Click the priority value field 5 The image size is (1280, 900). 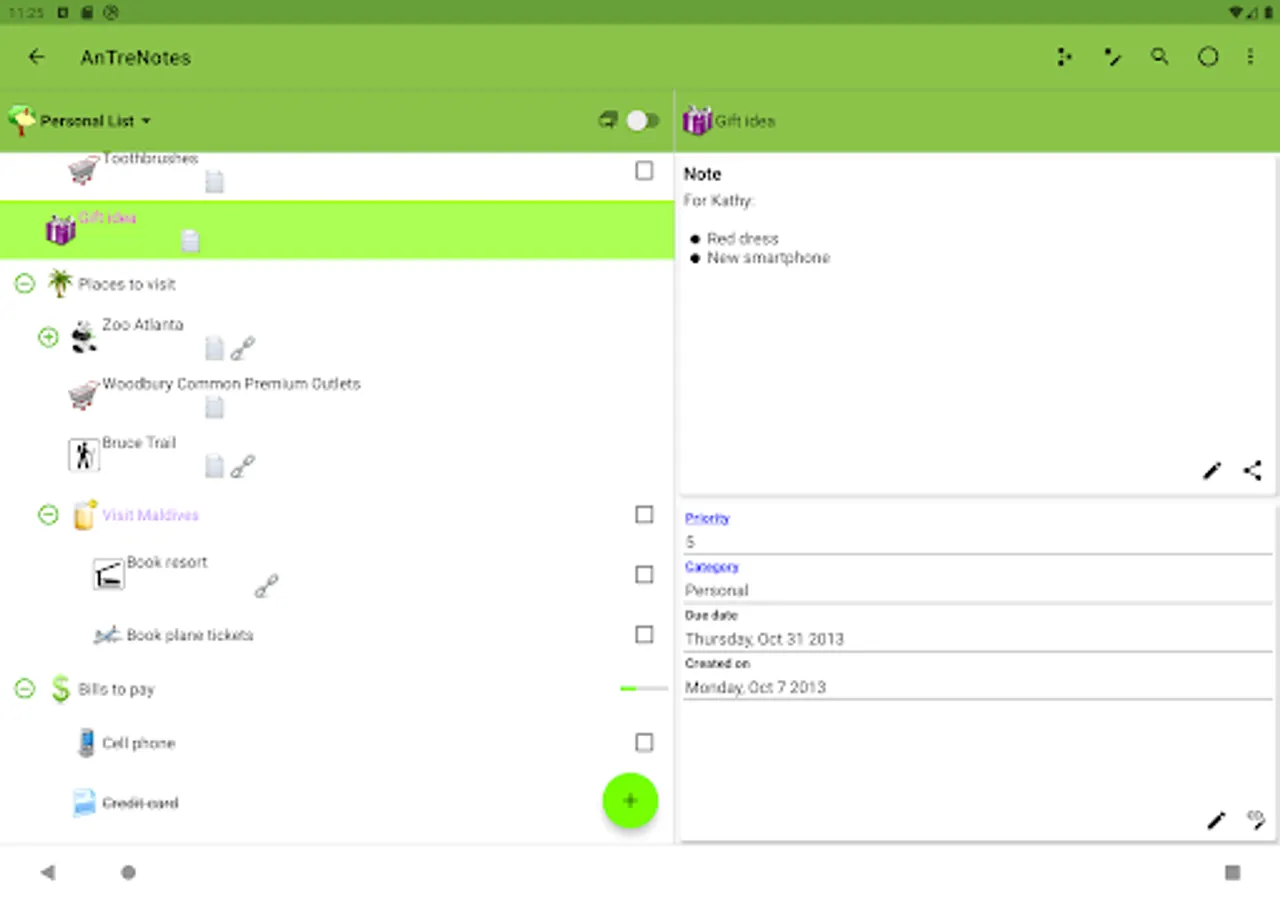coord(978,542)
